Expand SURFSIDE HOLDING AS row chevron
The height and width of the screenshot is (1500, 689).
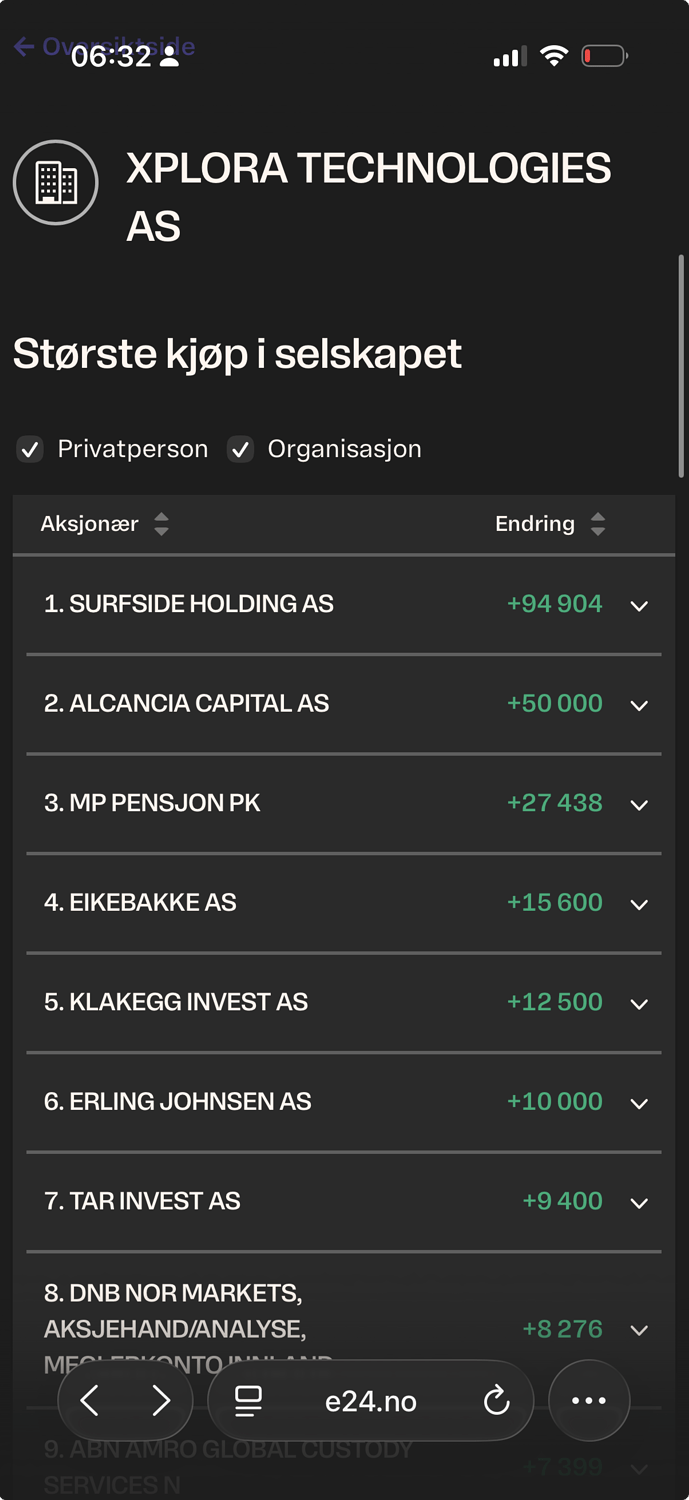(x=640, y=606)
